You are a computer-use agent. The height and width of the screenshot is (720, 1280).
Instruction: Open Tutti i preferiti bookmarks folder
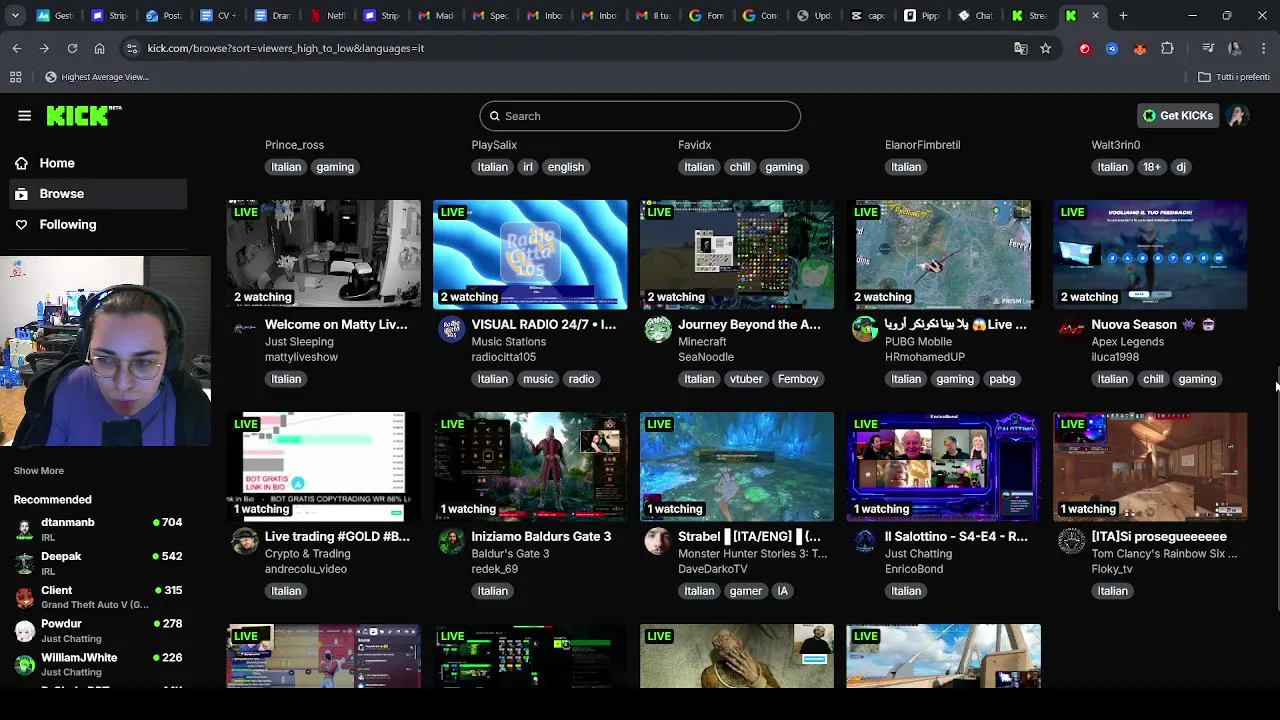click(x=1234, y=77)
